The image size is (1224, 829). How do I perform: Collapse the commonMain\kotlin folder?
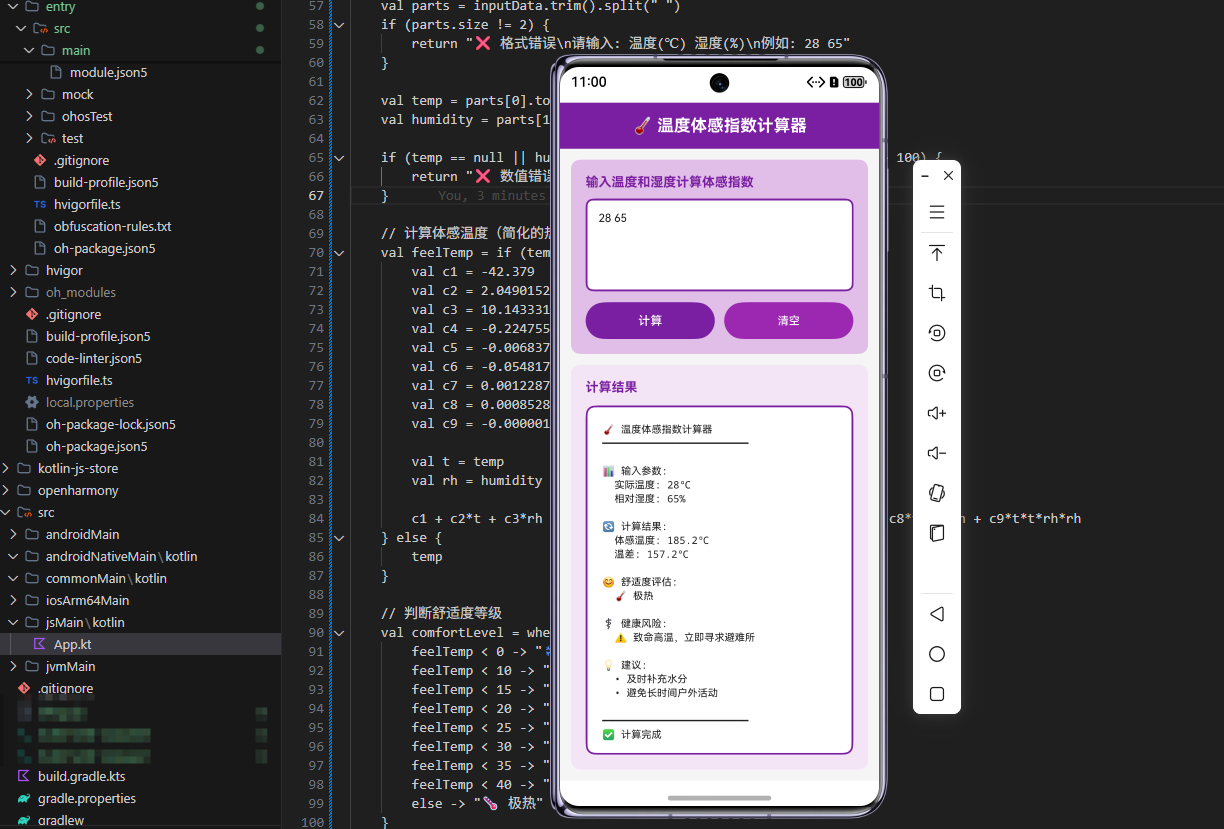pyautogui.click(x=14, y=578)
